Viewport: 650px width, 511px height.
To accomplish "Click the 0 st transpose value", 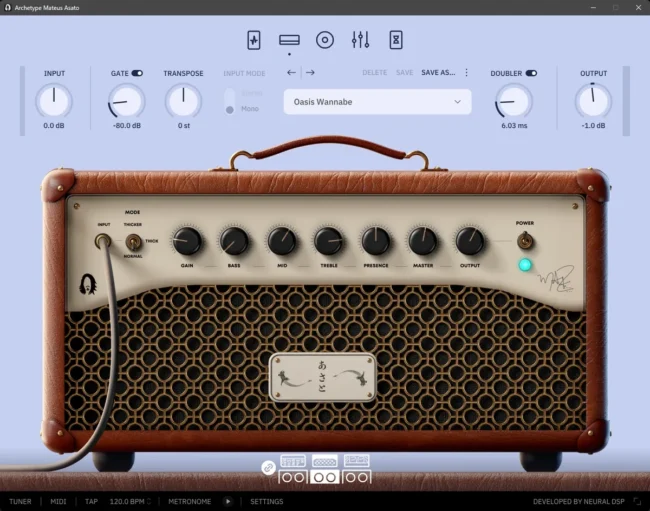I will coord(184,126).
